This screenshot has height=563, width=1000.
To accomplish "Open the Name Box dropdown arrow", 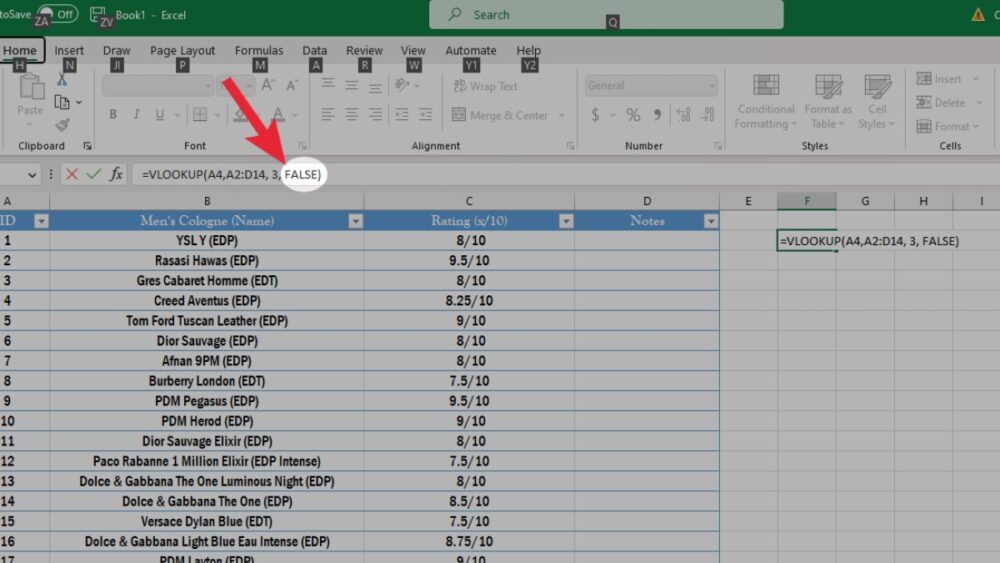I will (31, 175).
